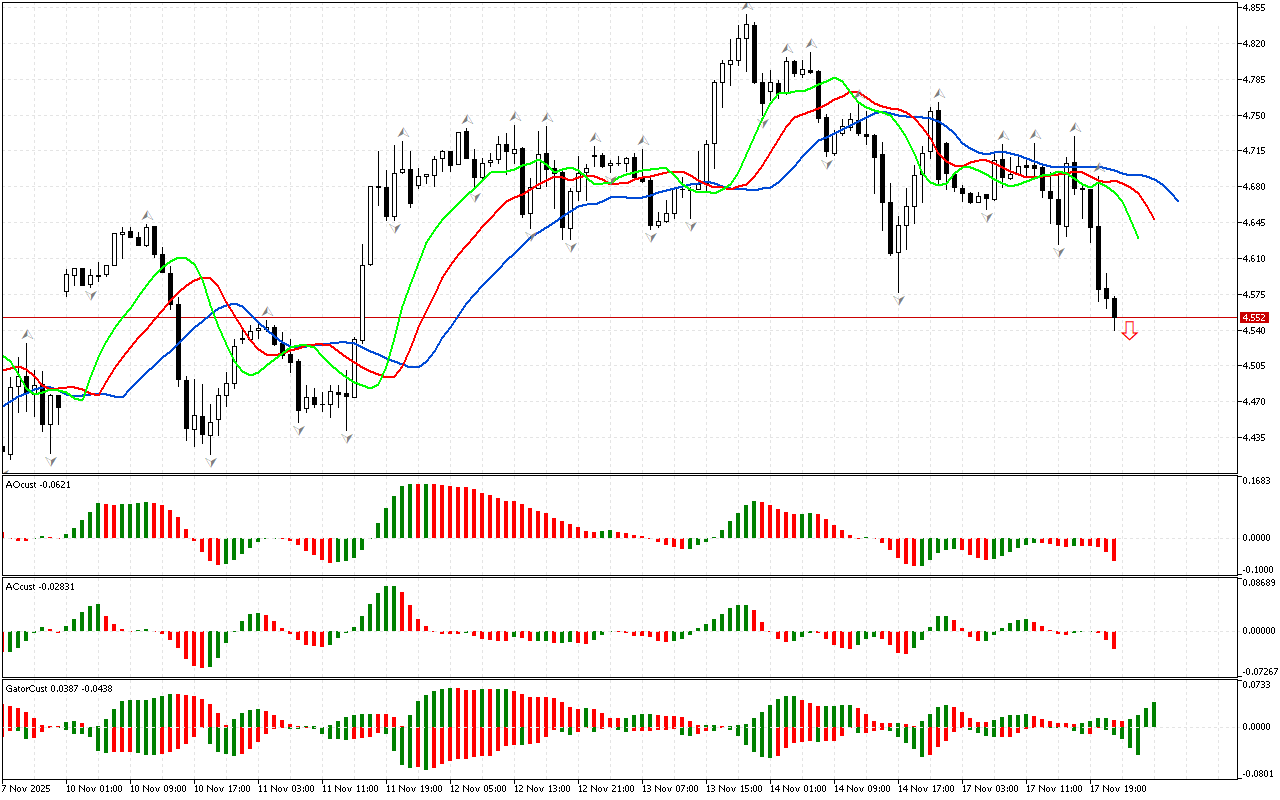Click fractal arrow below 14 Nov 17:00 wick
Viewport: 1280px width, 800px height.
[899, 299]
